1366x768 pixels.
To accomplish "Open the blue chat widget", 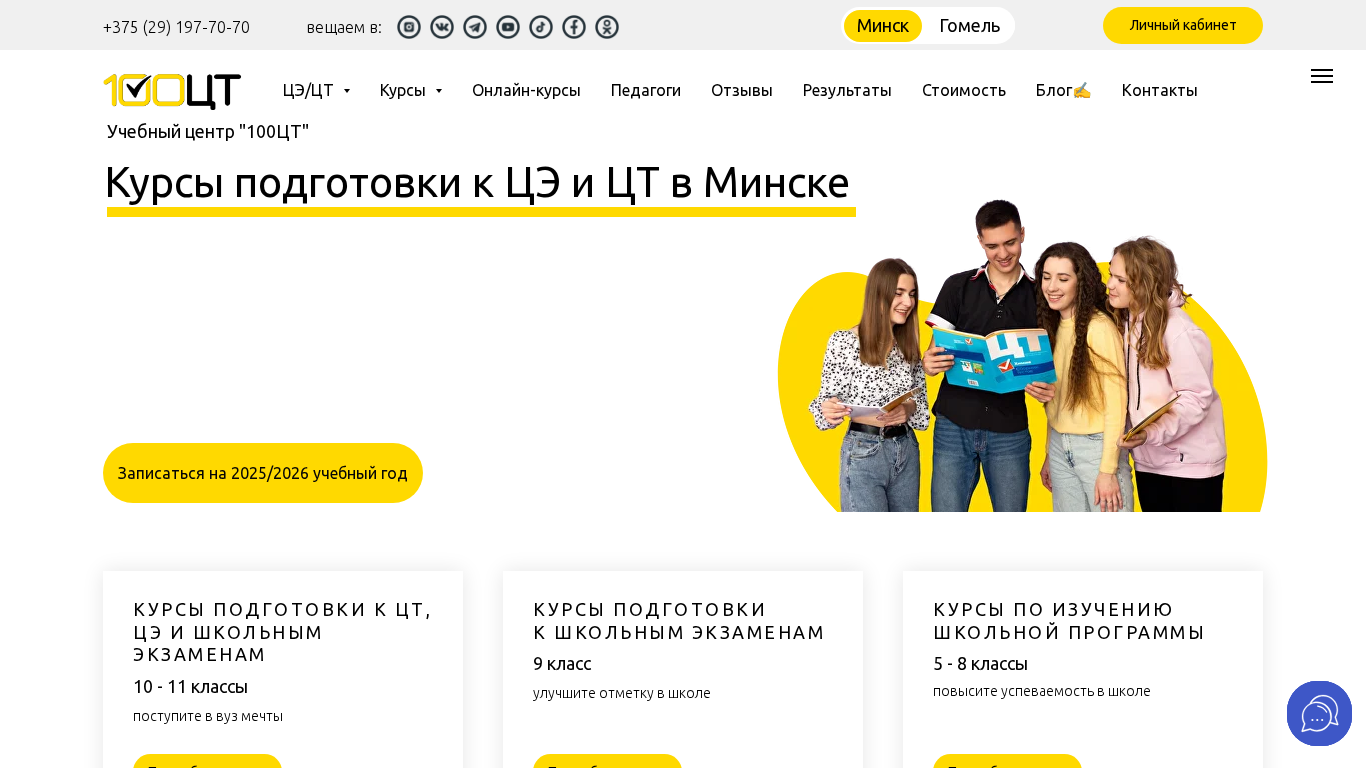I will point(1319,713).
